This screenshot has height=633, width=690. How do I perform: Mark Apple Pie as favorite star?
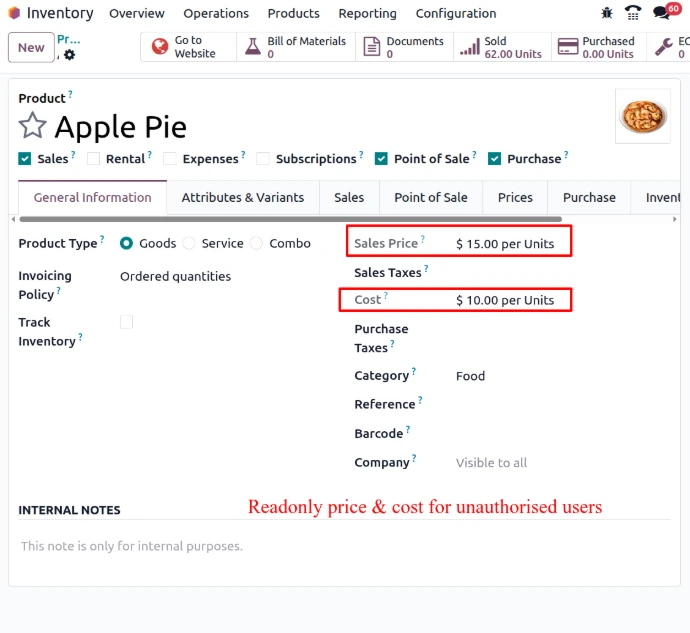[x=33, y=127]
